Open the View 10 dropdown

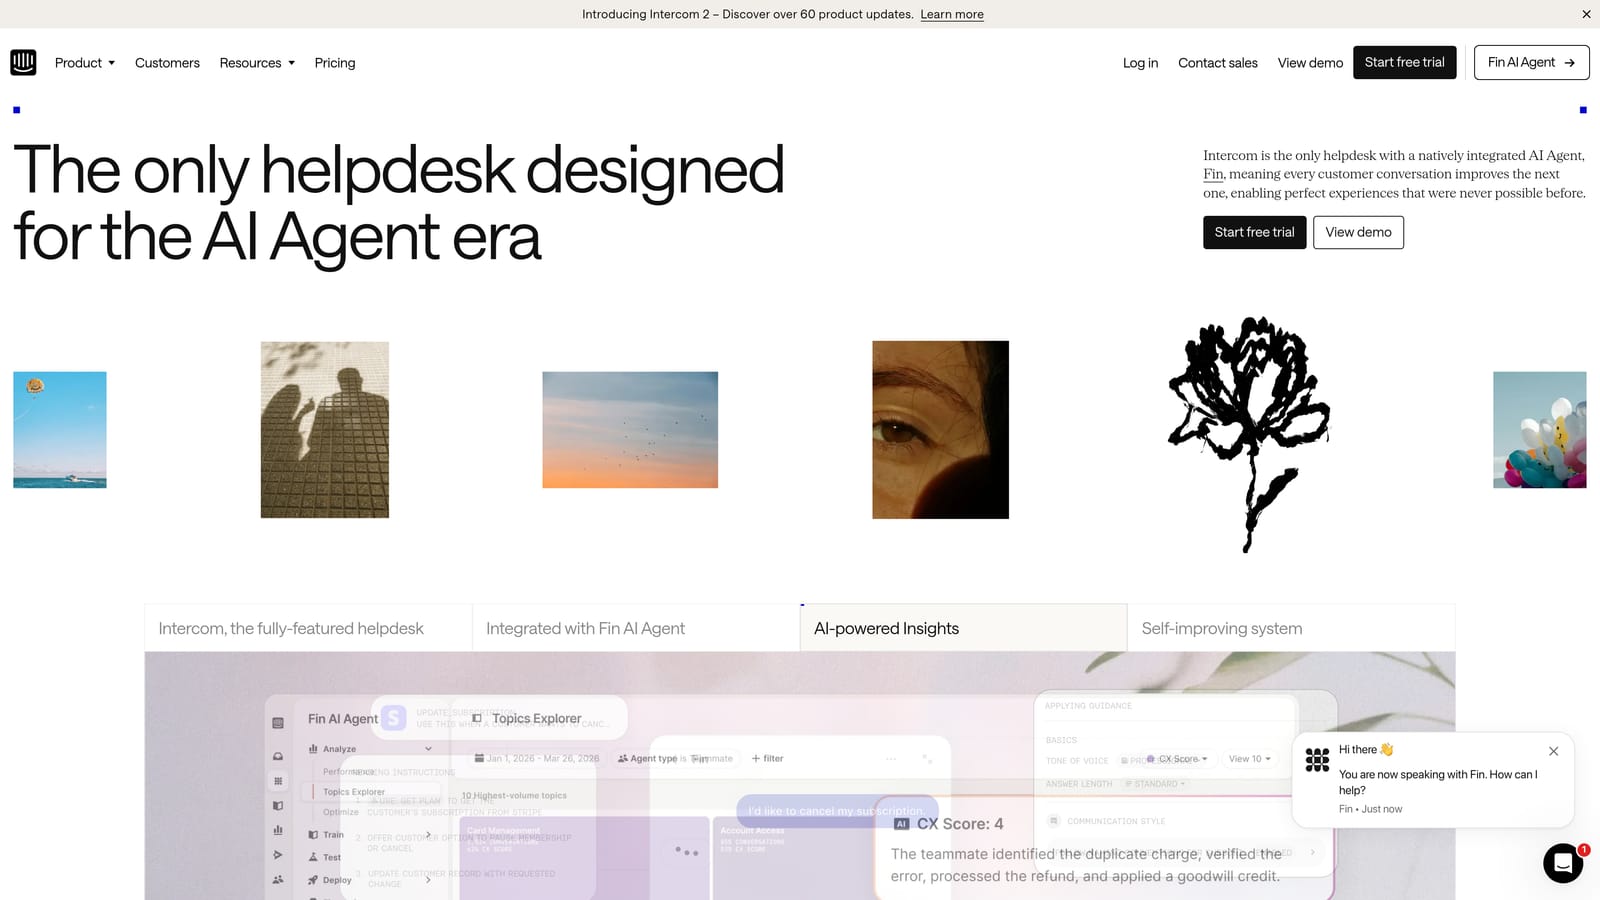(1249, 759)
